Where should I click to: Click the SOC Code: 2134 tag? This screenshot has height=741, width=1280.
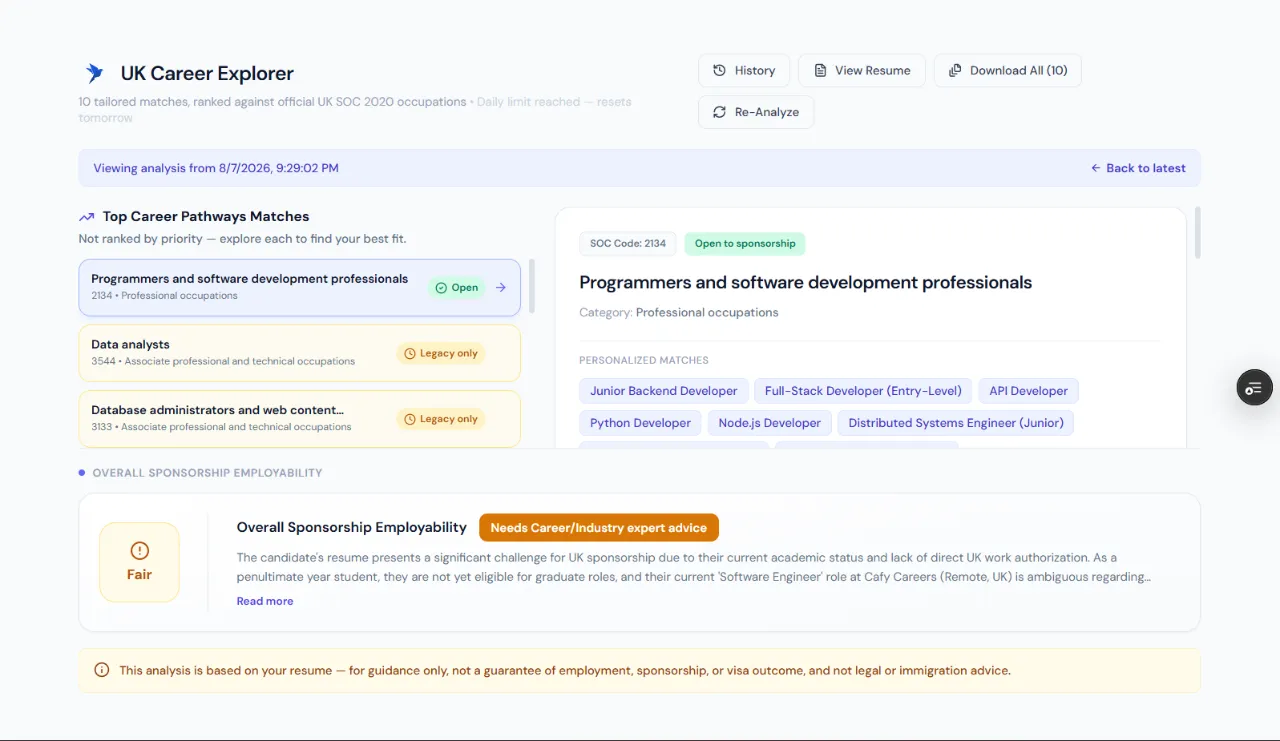click(628, 244)
